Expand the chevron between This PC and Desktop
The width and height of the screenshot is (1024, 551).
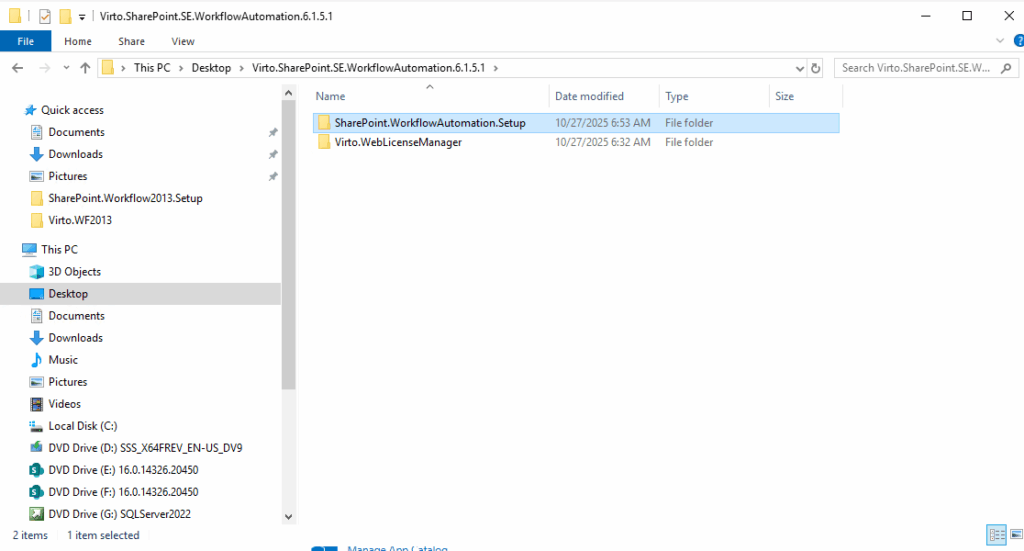(181, 68)
